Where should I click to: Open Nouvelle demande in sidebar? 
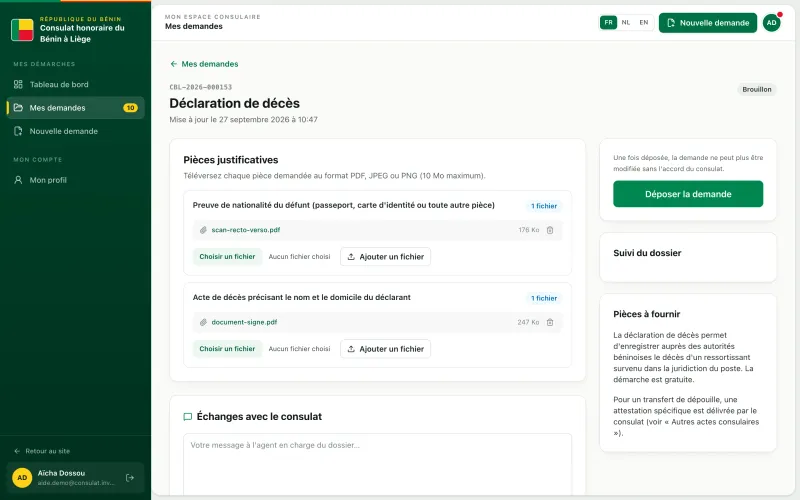76,131
